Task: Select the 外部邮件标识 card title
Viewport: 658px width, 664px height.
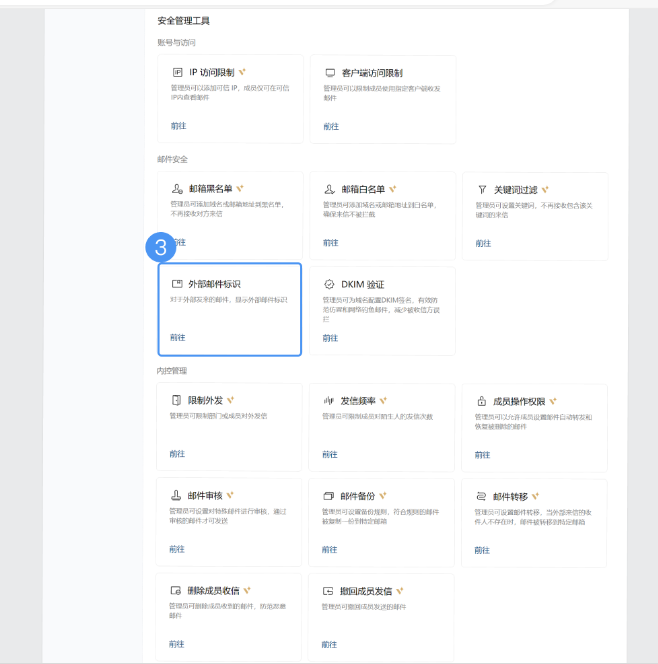Action: 214,284
